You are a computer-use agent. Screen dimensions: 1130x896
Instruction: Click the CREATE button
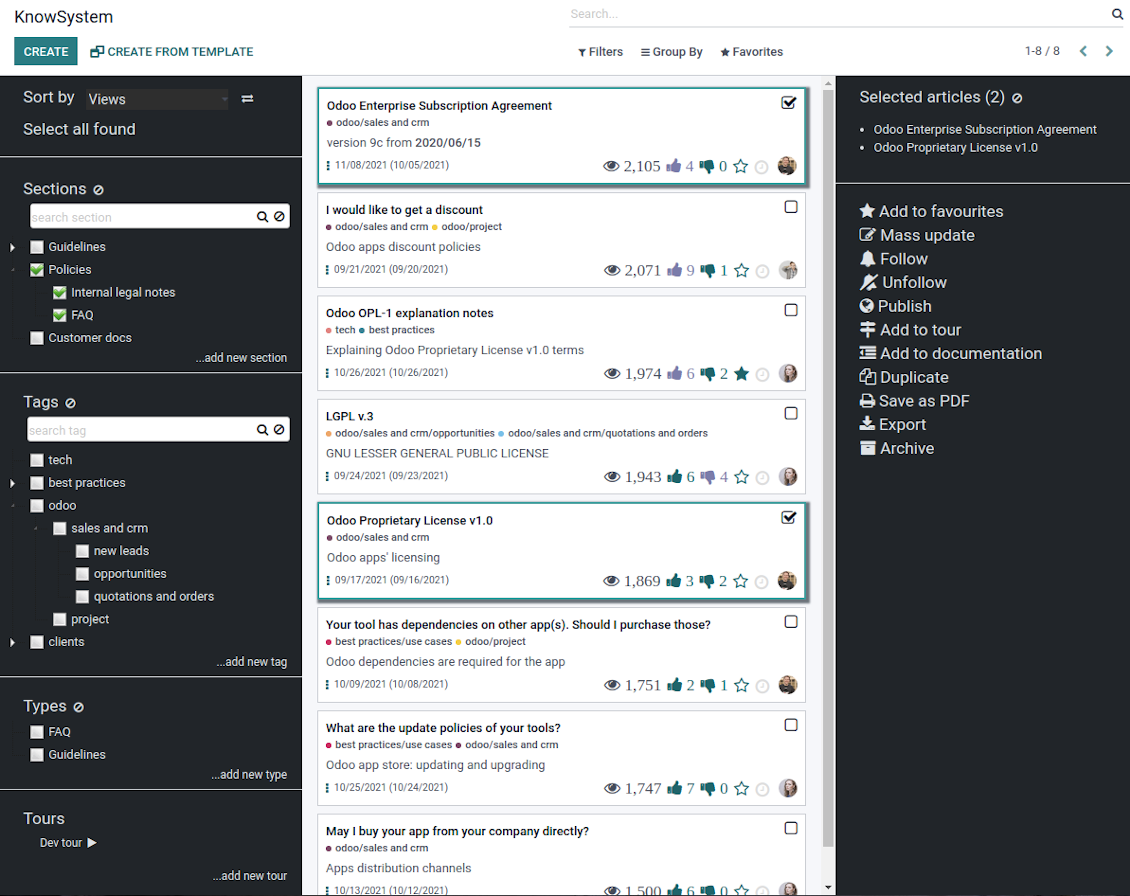coord(45,51)
